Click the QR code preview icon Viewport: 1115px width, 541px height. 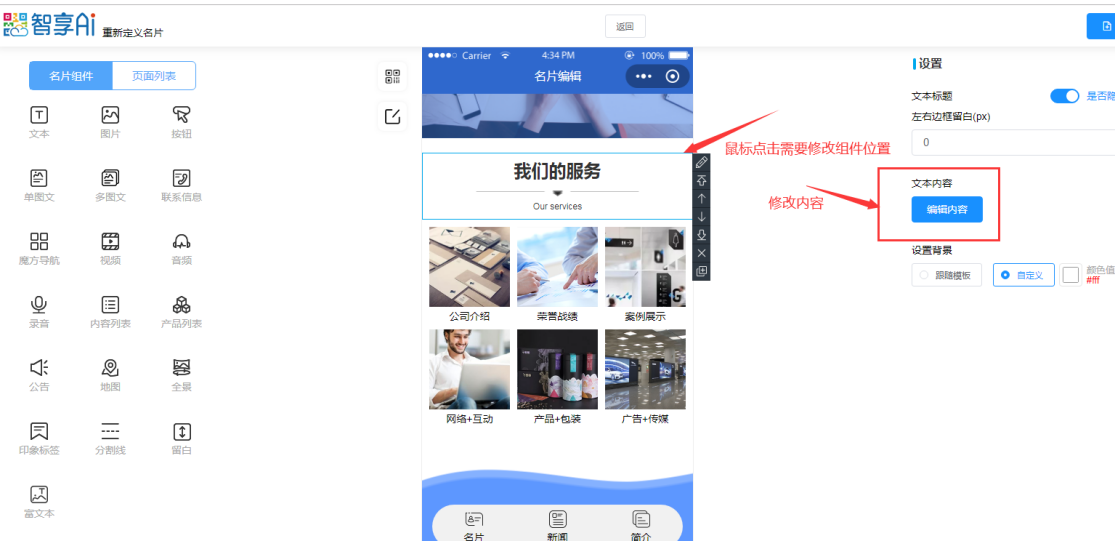tap(392, 78)
